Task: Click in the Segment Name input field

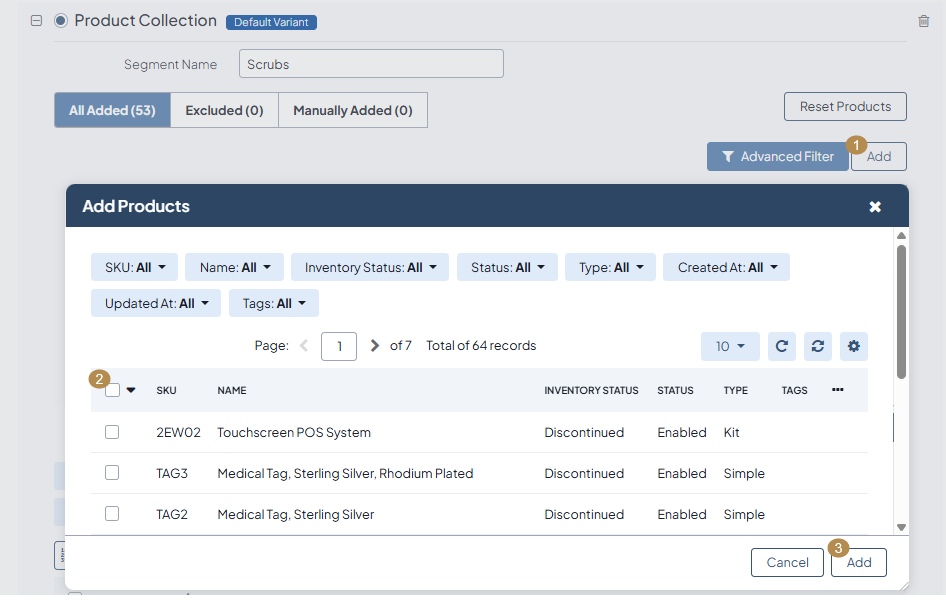Action: (371, 64)
